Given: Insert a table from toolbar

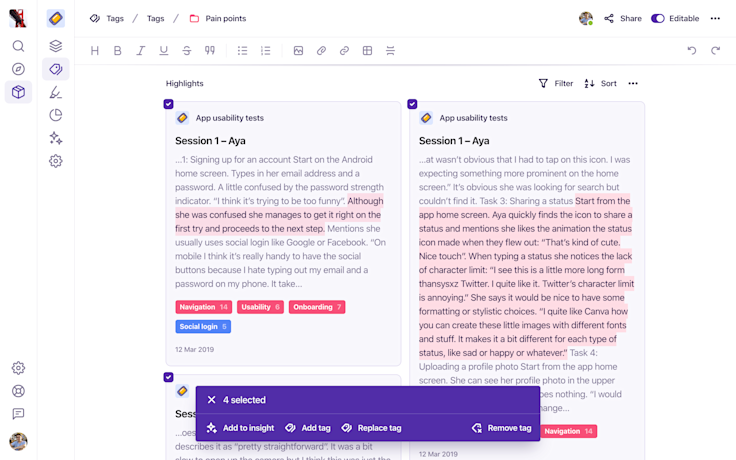Looking at the screenshot, I should [x=368, y=51].
